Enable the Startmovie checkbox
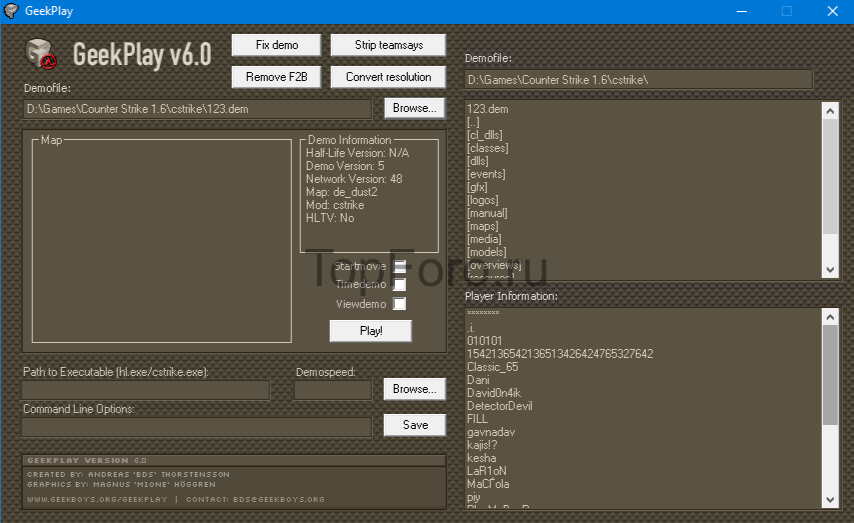This screenshot has height=523, width=854. pos(400,266)
